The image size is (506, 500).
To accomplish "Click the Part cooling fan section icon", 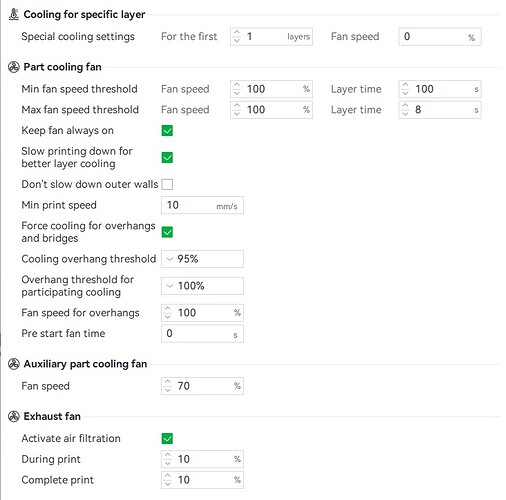I will point(14,67).
